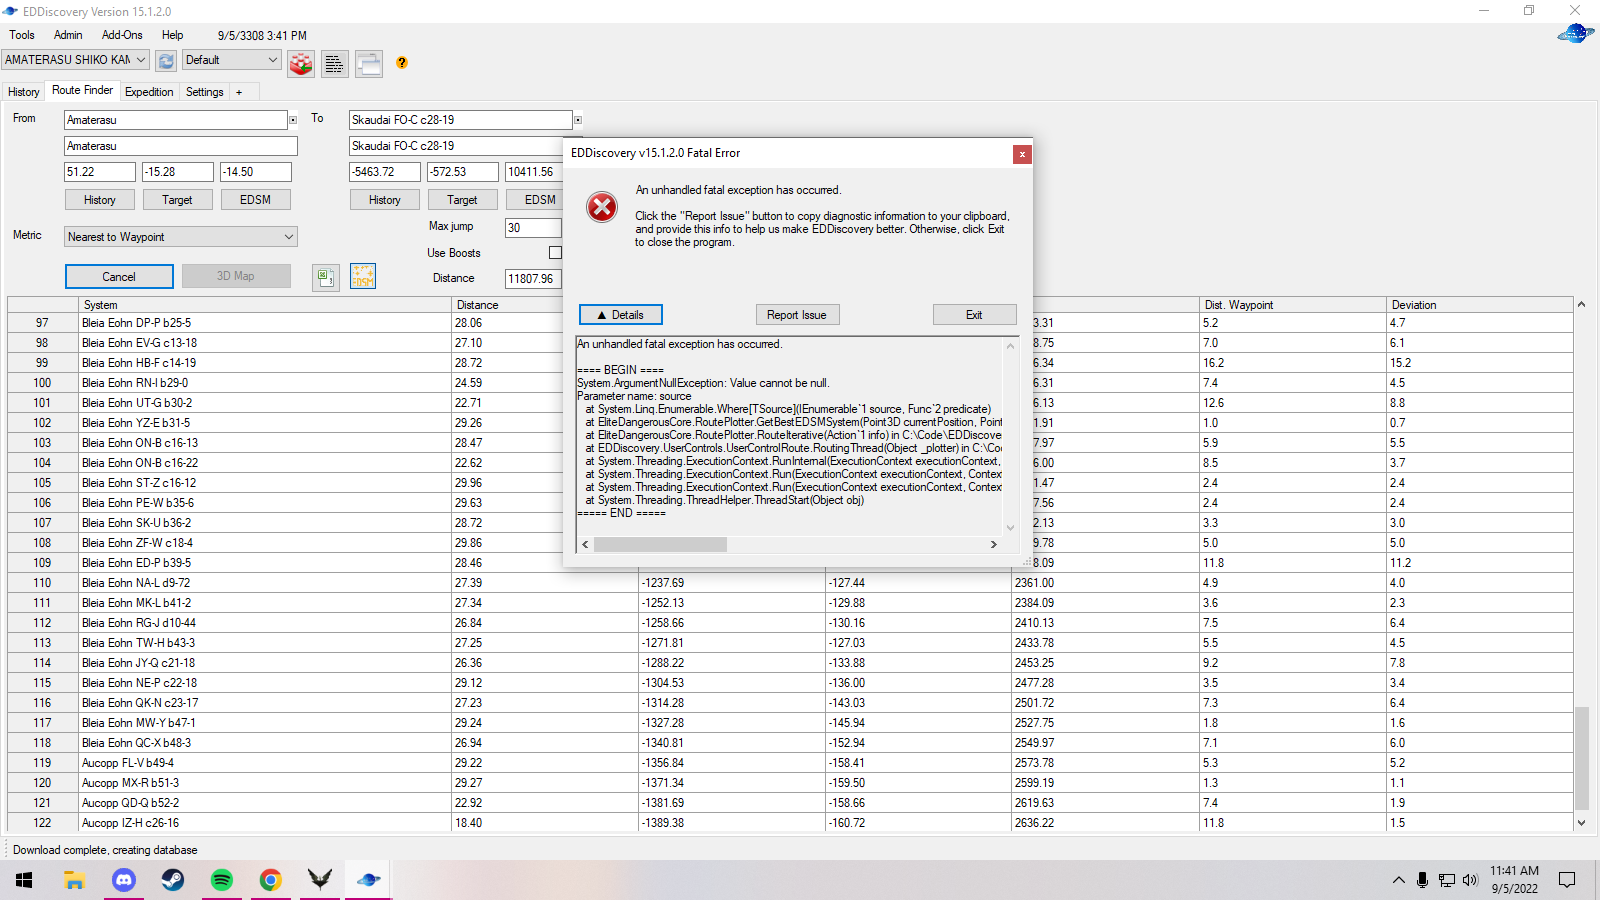Launch Elite Dangerous from the taskbar
This screenshot has width=1600, height=900.
pos(319,880)
